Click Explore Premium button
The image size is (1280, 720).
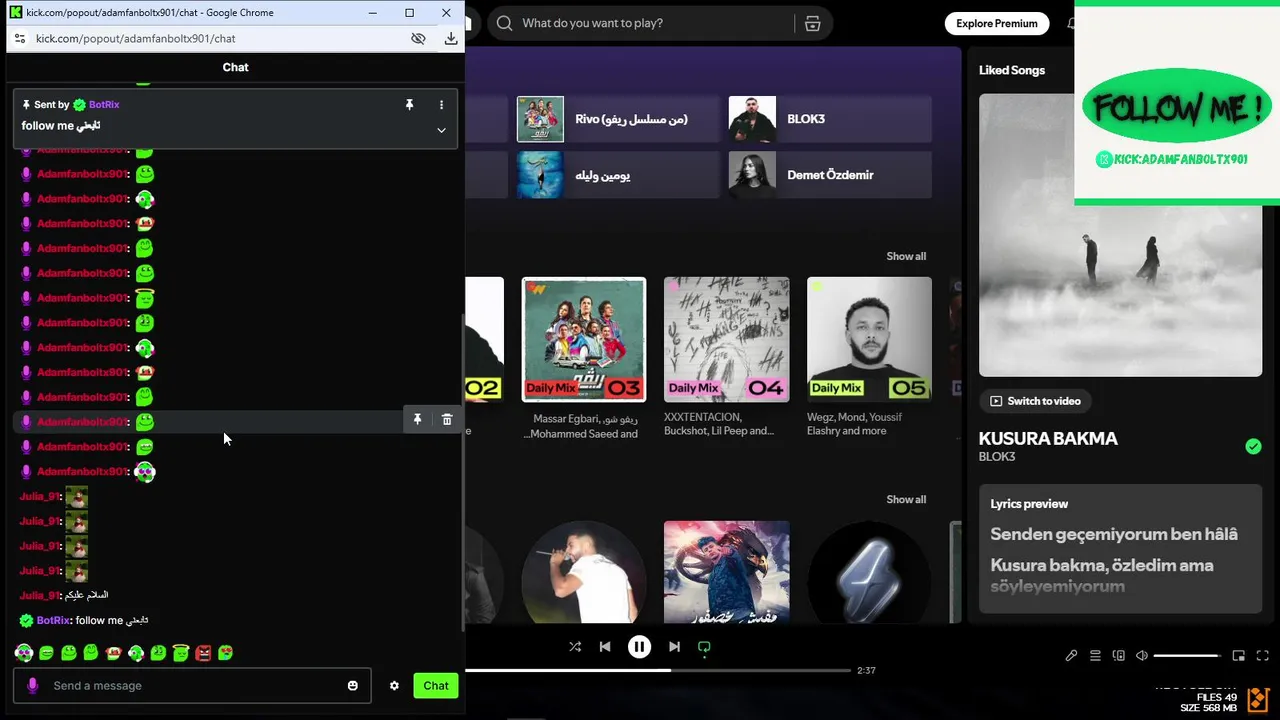[996, 23]
